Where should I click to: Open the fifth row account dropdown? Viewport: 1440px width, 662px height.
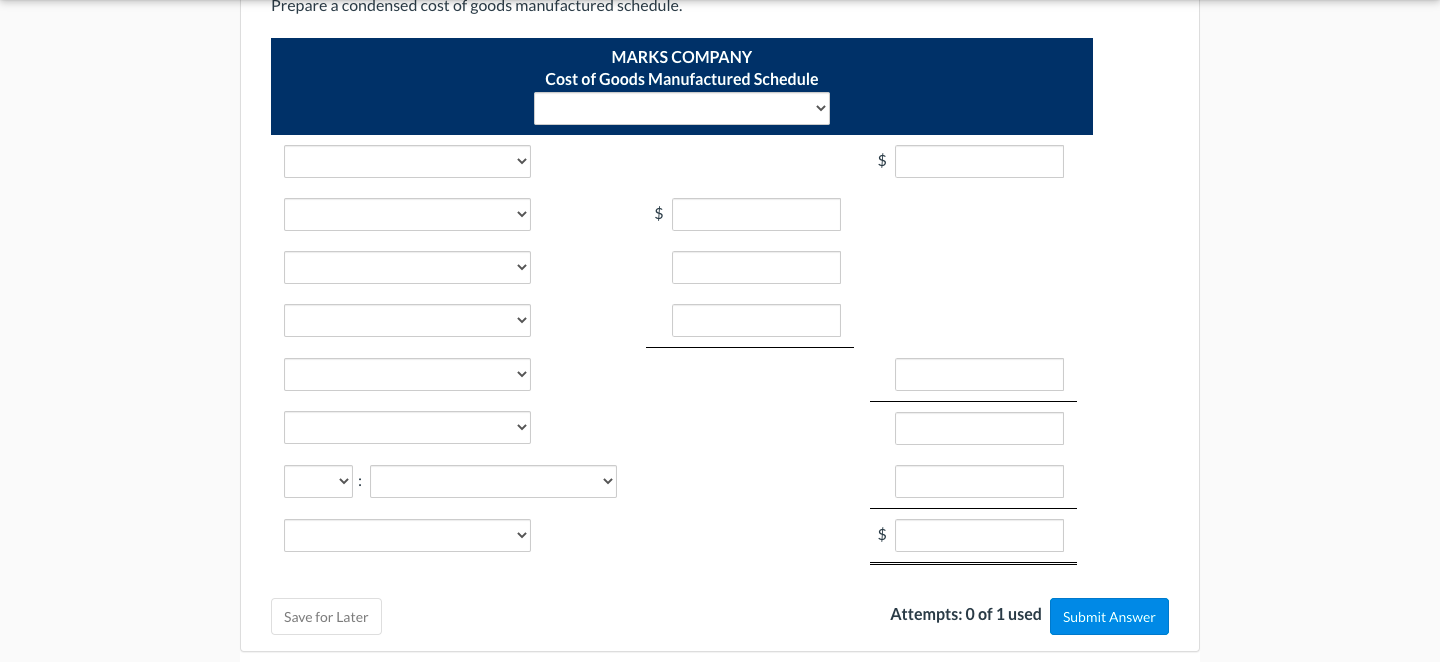click(x=406, y=374)
